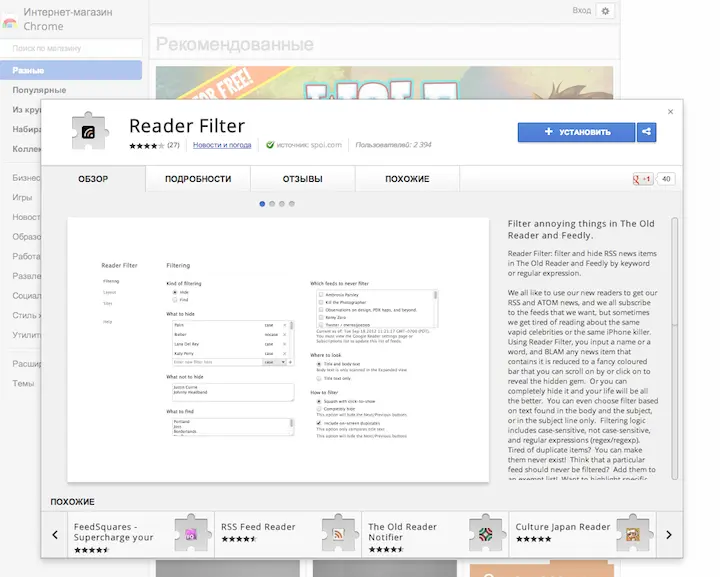
Task: Click the Рекомендованные heading in the background
Action: click(x=235, y=45)
